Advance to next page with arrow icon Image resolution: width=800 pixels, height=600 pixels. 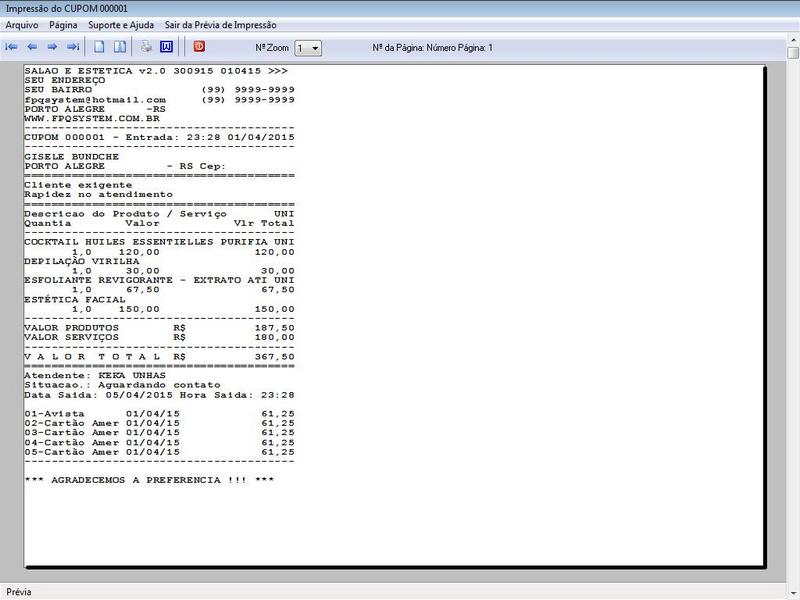tap(52, 47)
